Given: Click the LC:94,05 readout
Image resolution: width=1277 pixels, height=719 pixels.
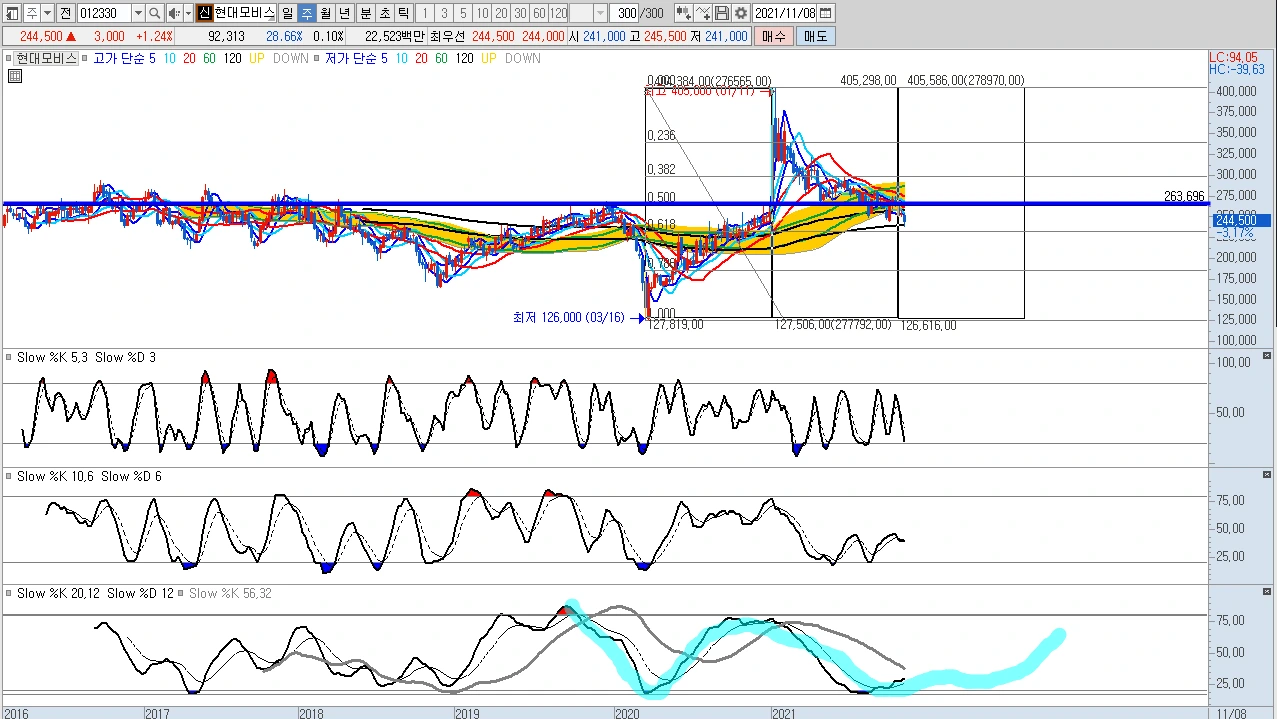Looking at the screenshot, I should click(1233, 57).
